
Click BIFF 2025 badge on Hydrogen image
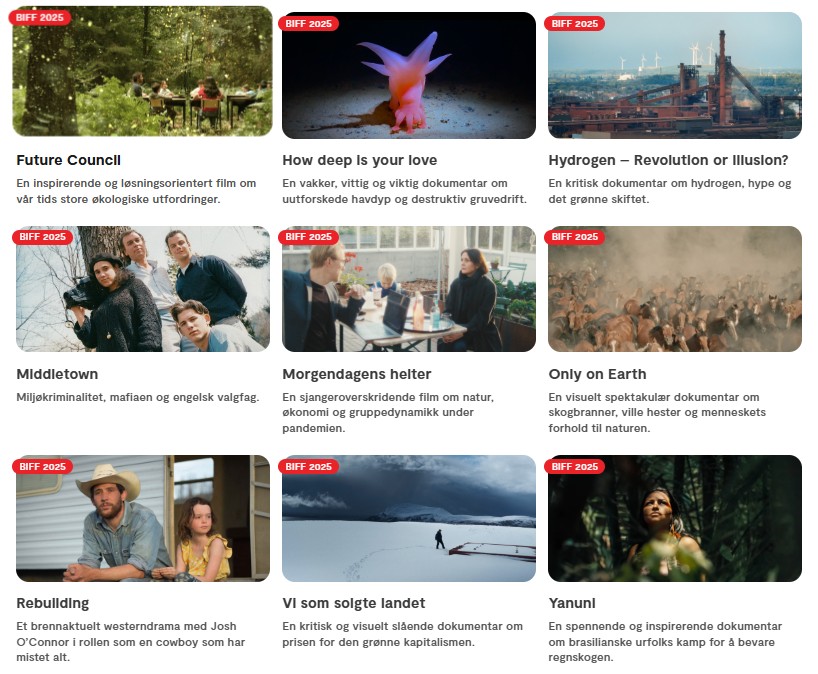point(574,23)
